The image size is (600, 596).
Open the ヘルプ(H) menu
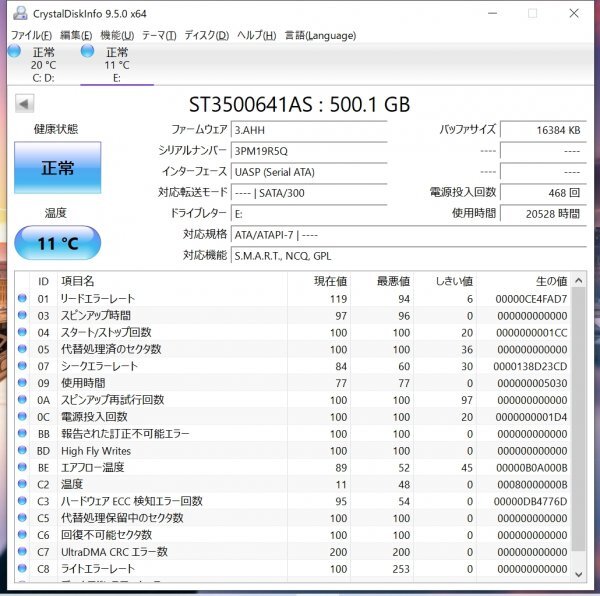tap(256, 36)
